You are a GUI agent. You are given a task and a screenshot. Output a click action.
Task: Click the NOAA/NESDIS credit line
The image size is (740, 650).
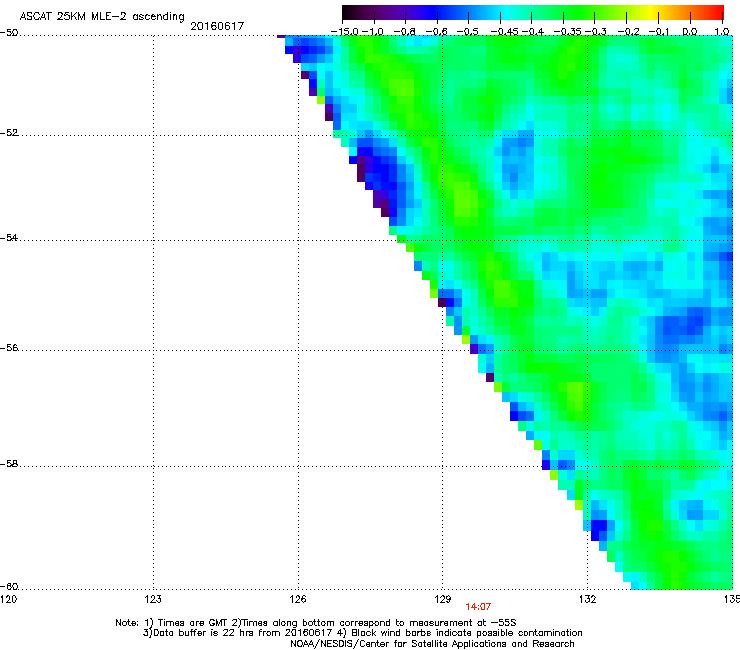pos(432,644)
